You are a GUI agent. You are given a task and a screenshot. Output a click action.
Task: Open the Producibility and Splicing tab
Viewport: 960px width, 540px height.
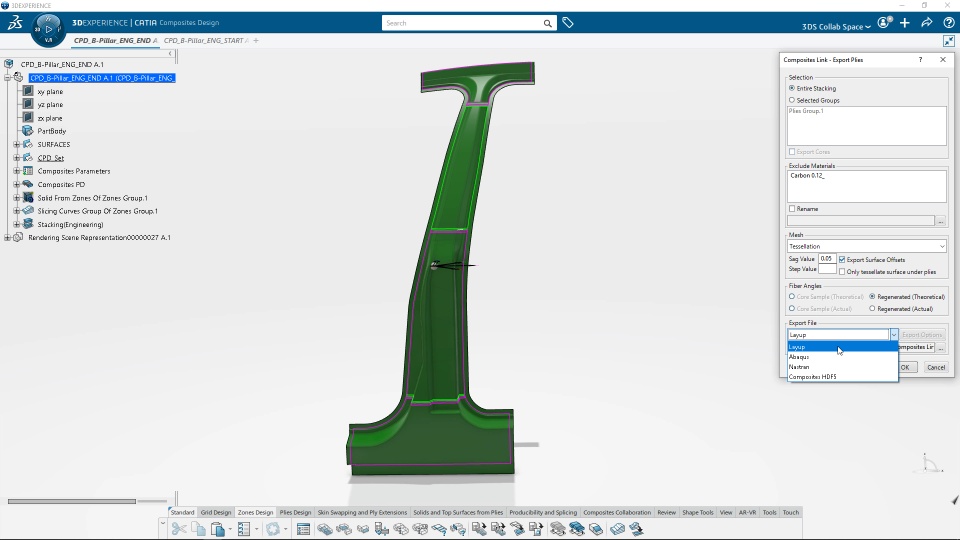click(x=543, y=512)
